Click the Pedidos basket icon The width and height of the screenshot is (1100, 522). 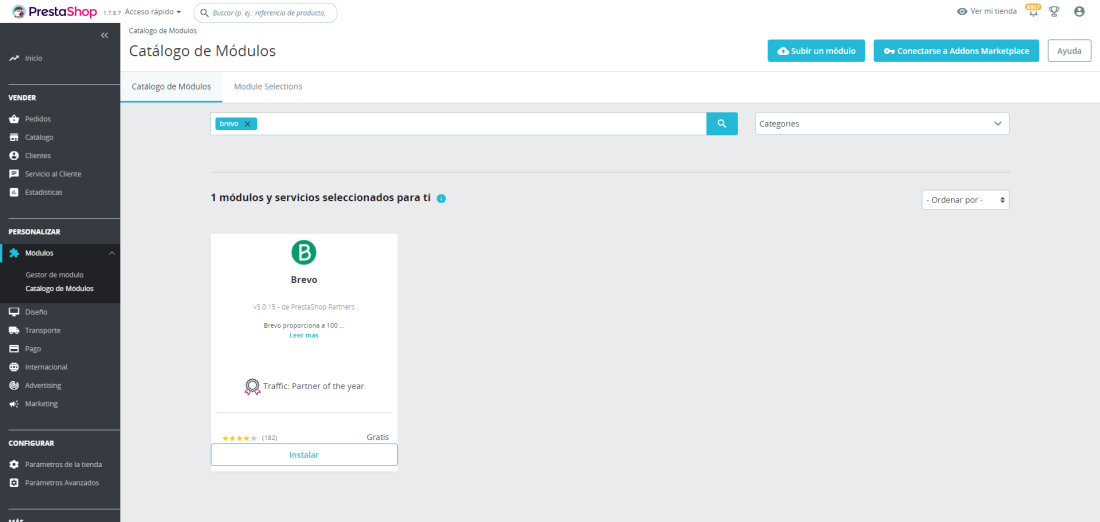pyautogui.click(x=14, y=119)
